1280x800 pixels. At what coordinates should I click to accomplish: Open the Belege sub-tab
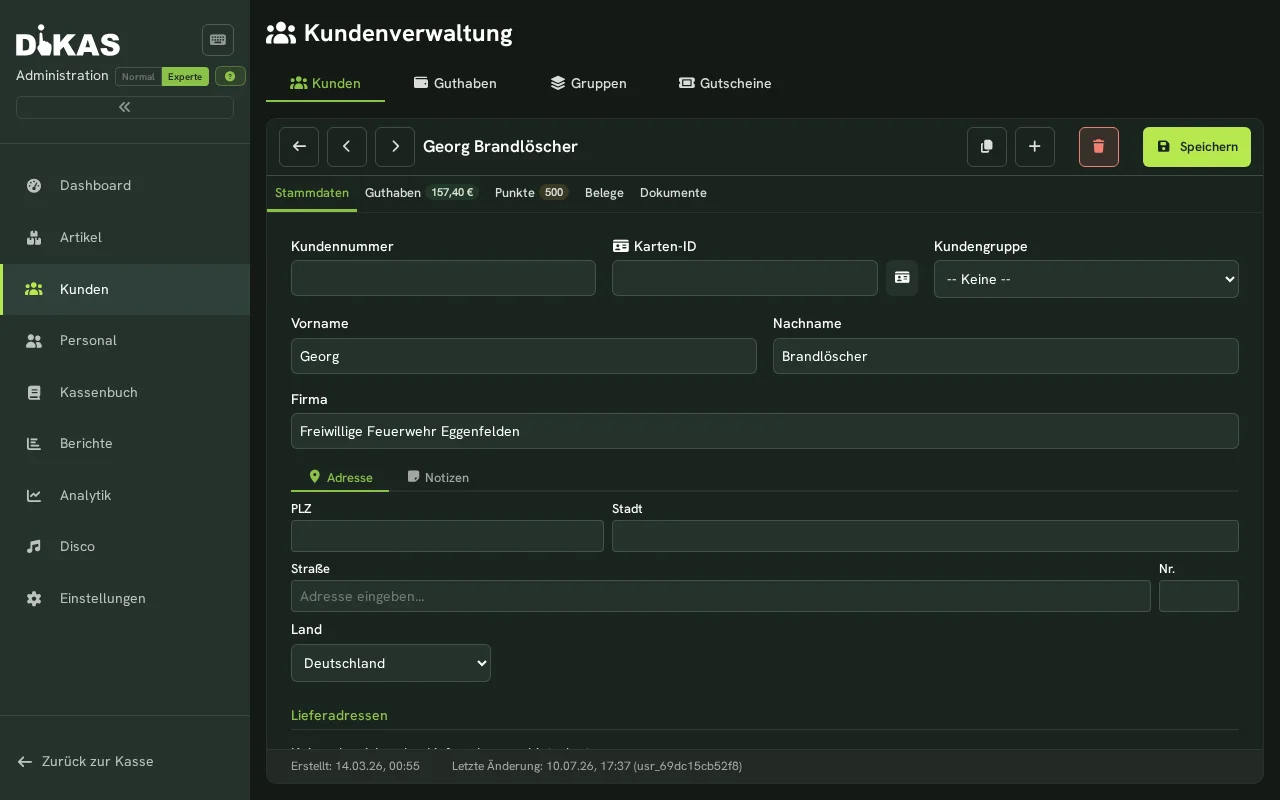pos(604,193)
